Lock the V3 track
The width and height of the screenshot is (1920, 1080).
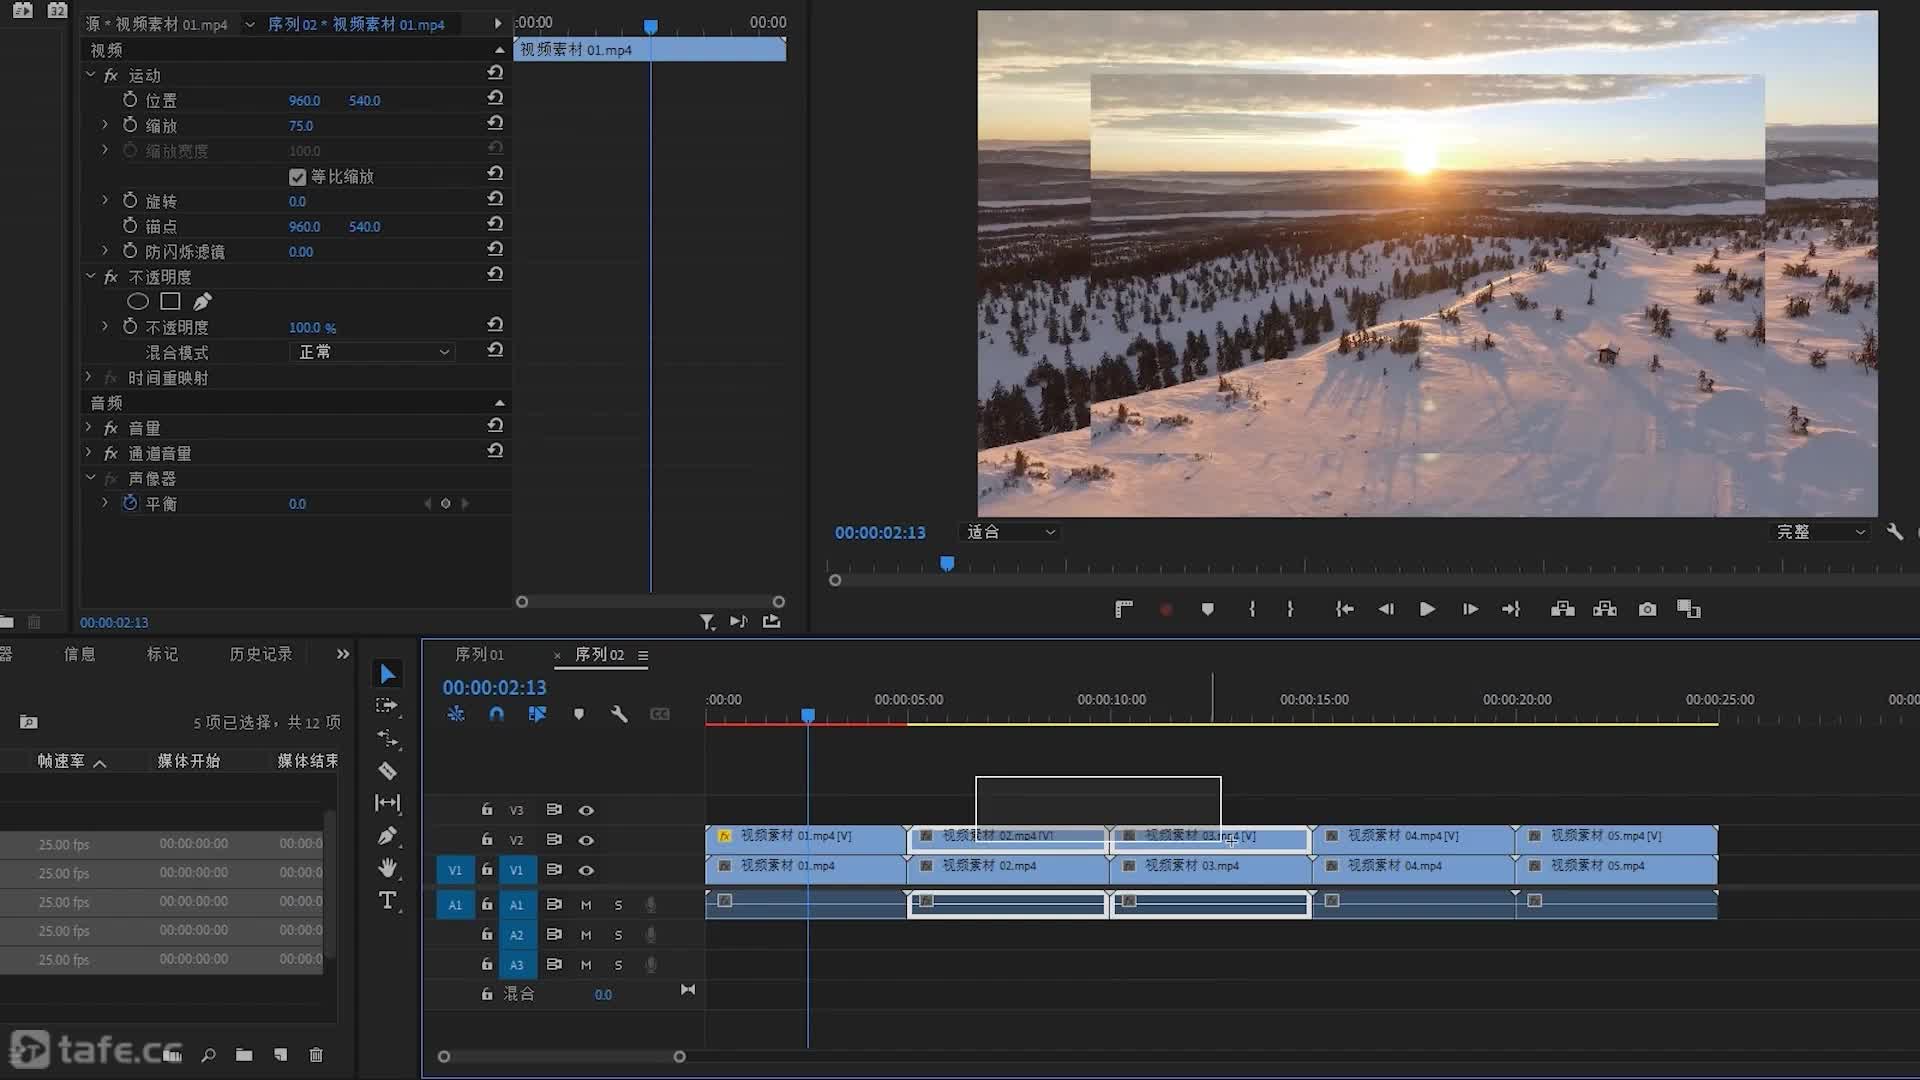coord(487,810)
